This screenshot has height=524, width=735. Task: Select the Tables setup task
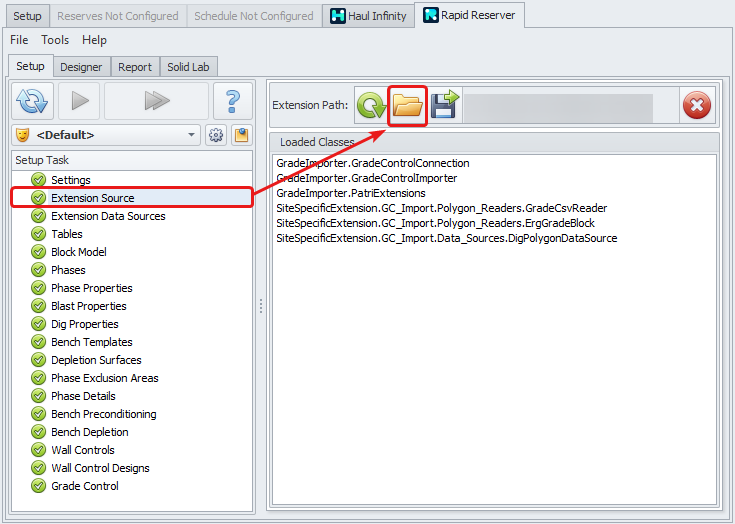(67, 234)
